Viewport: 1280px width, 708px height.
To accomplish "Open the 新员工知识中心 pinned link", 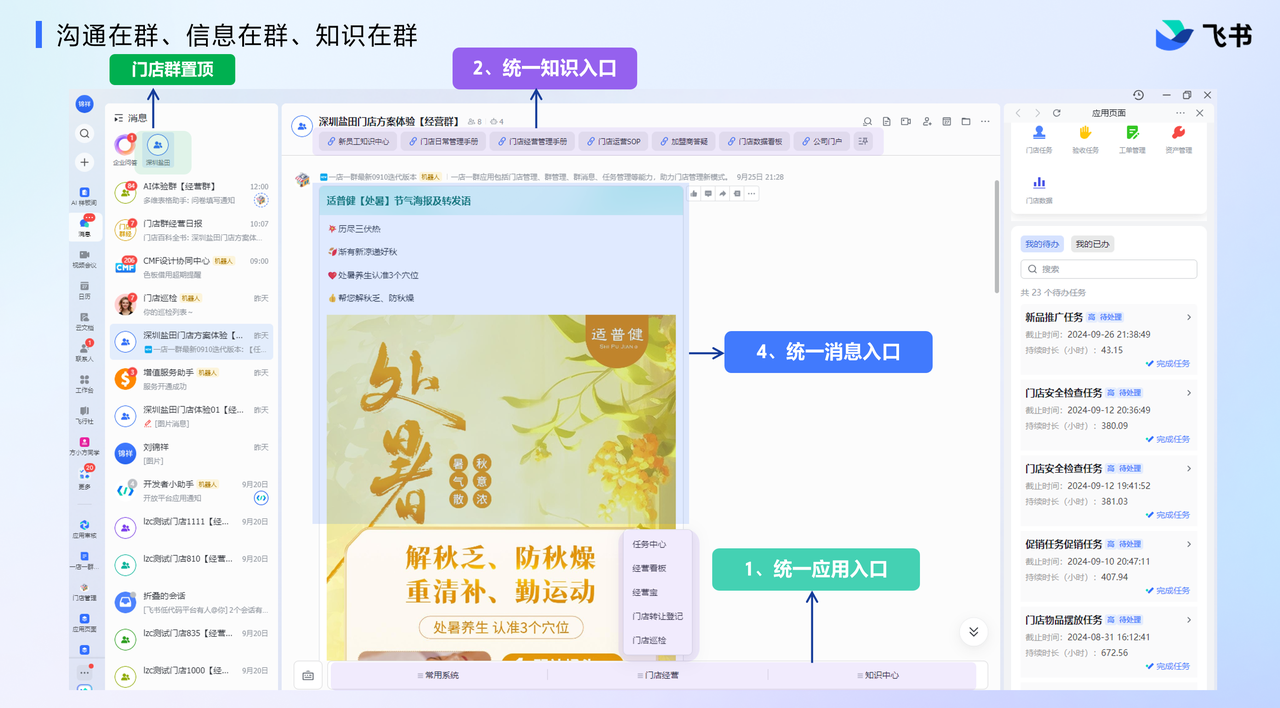I will [x=357, y=142].
